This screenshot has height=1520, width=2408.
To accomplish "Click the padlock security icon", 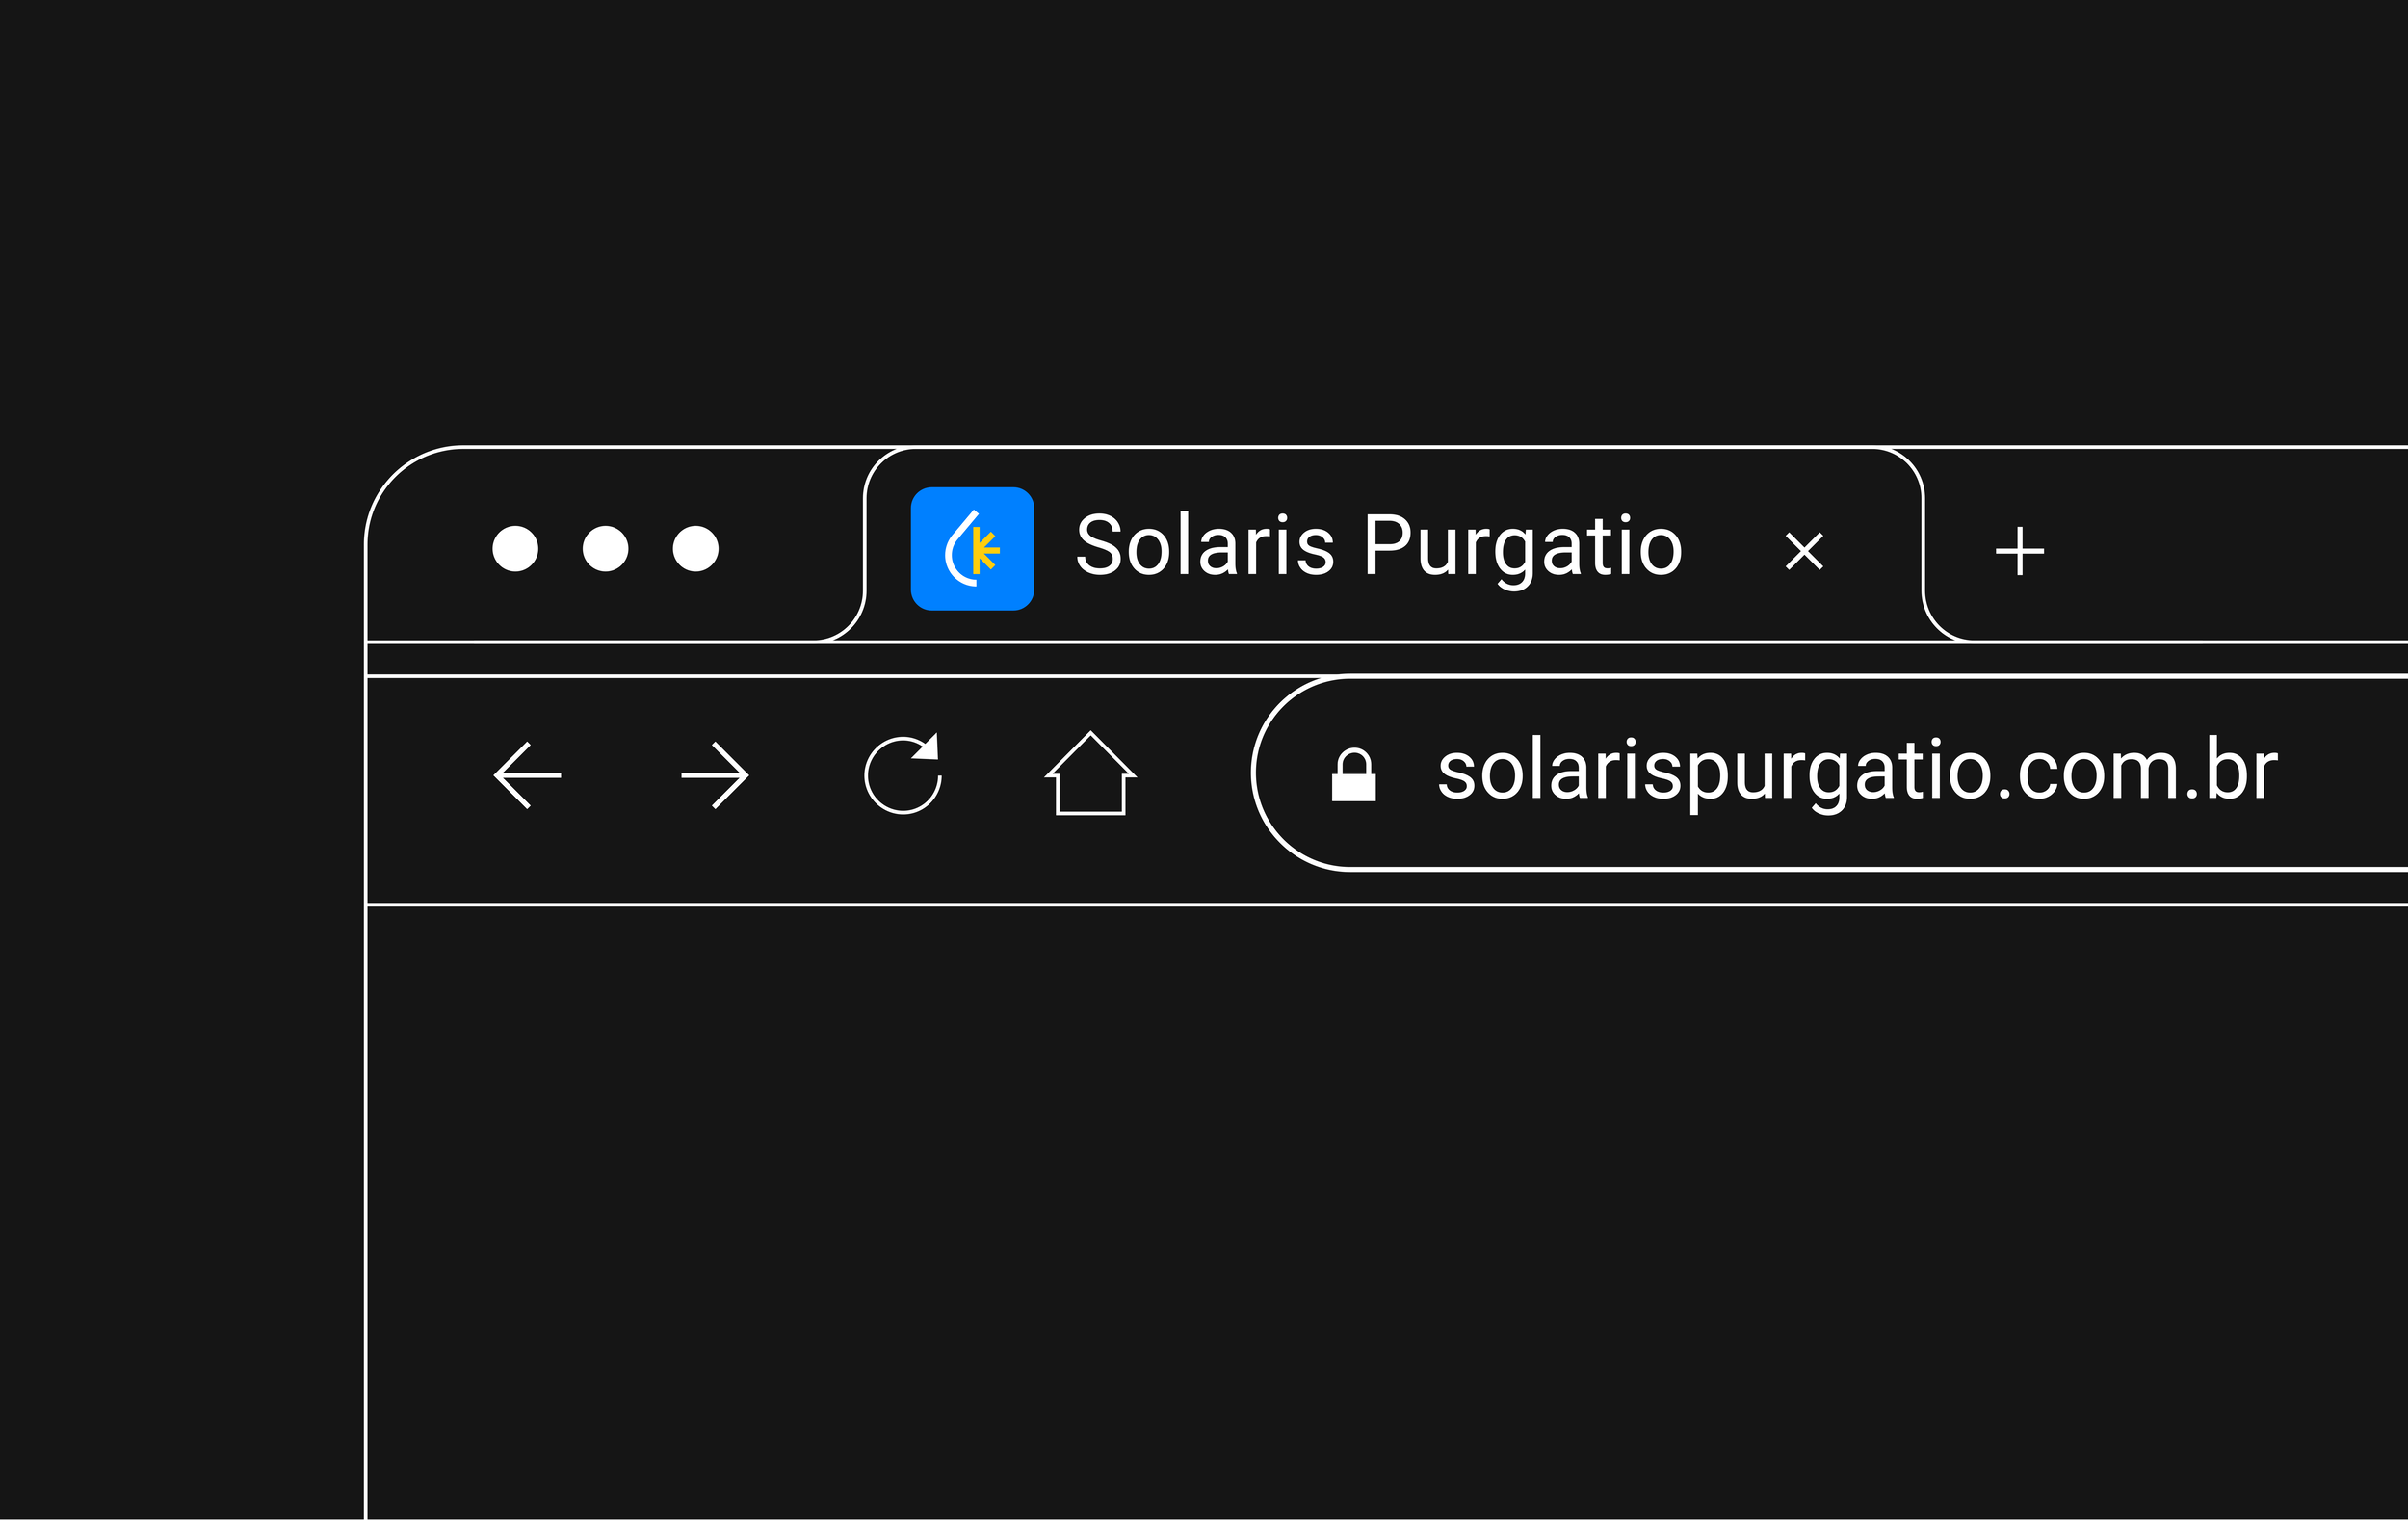I will tap(1354, 775).
